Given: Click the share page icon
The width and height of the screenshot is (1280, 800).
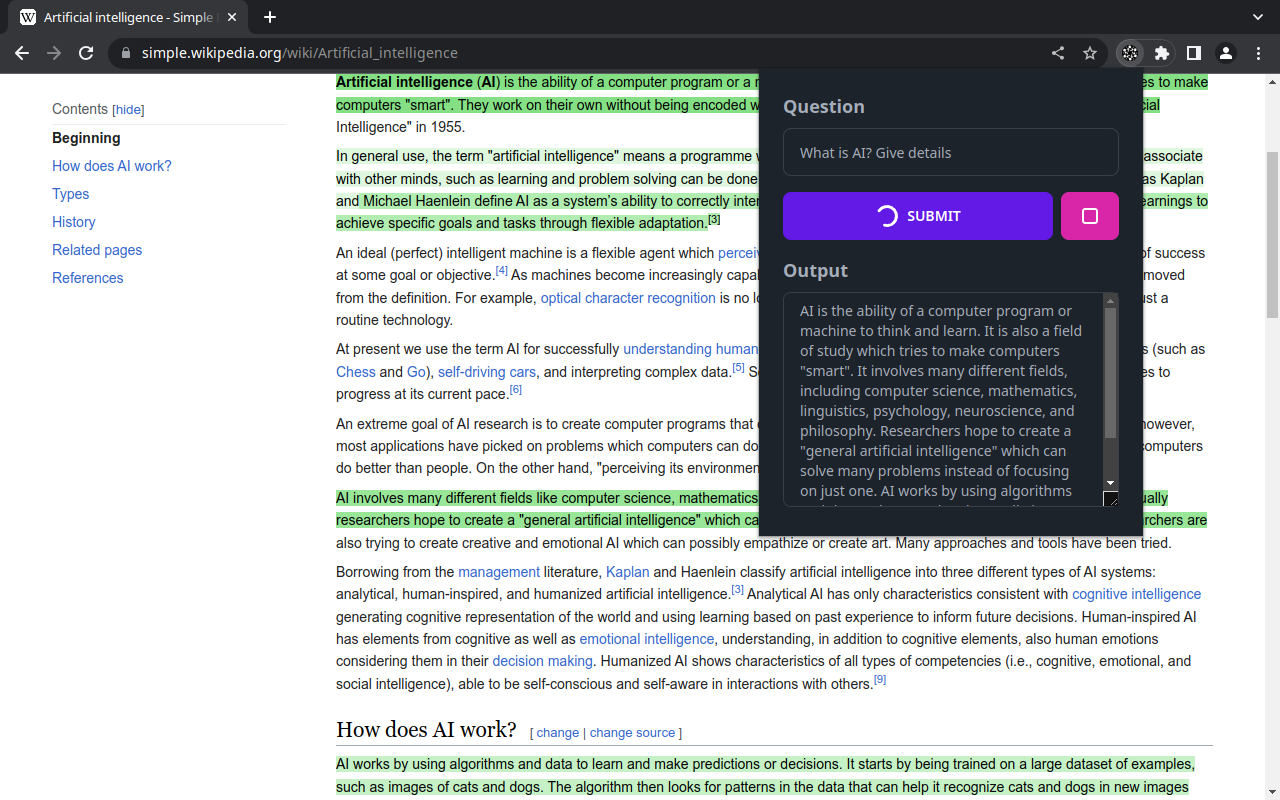Looking at the screenshot, I should coord(1058,53).
